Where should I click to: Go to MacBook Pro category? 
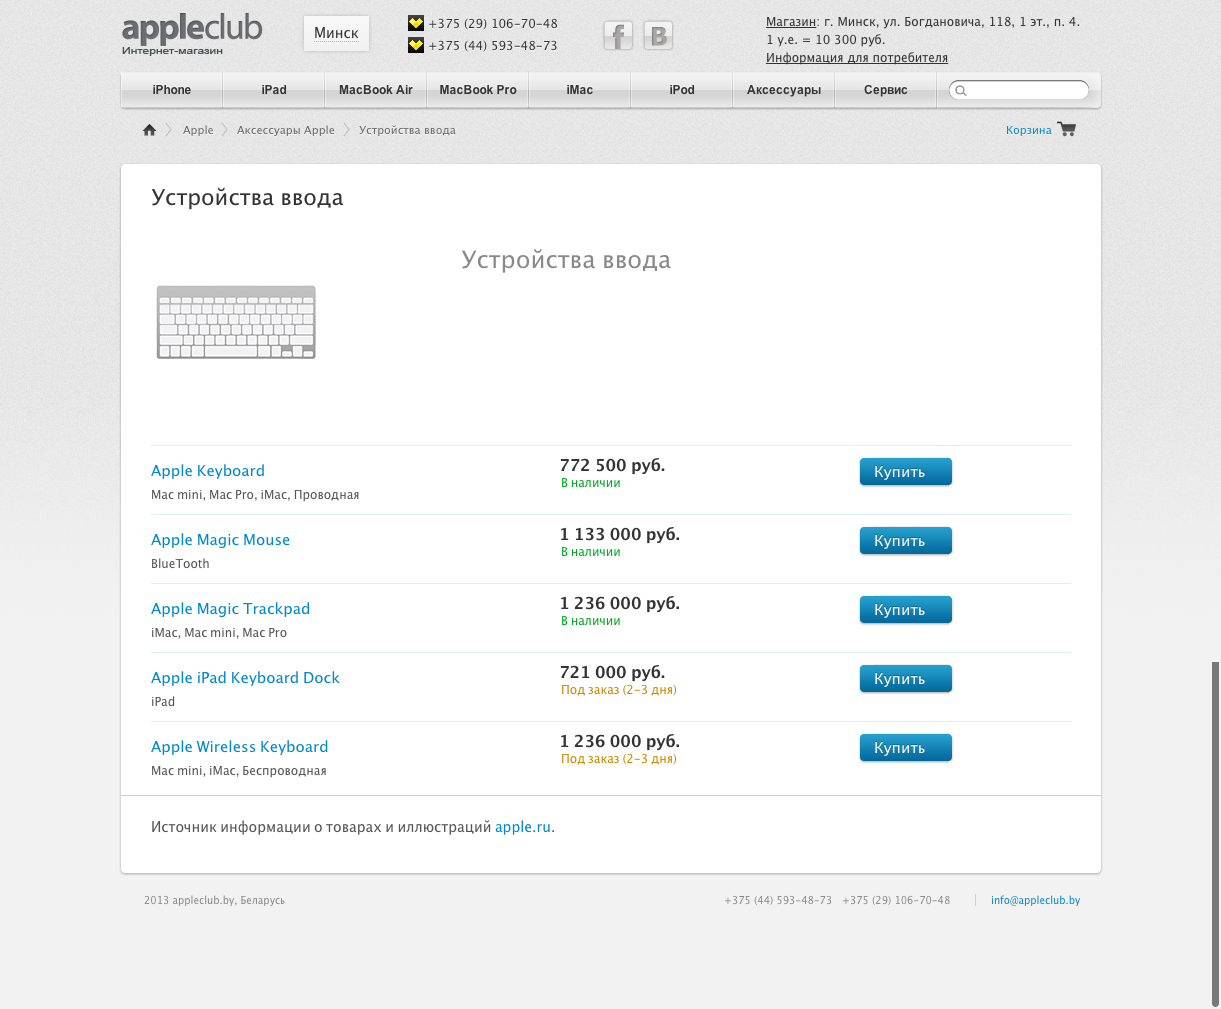click(478, 90)
